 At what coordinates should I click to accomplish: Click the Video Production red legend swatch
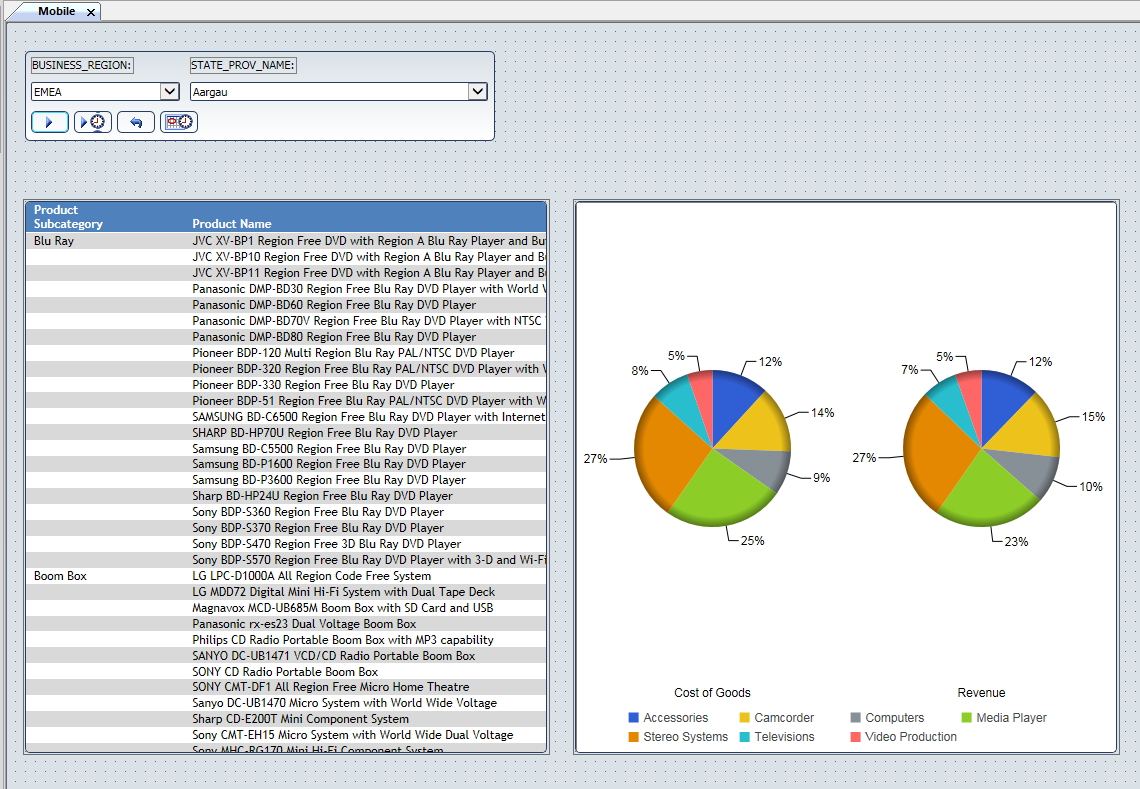coord(856,737)
